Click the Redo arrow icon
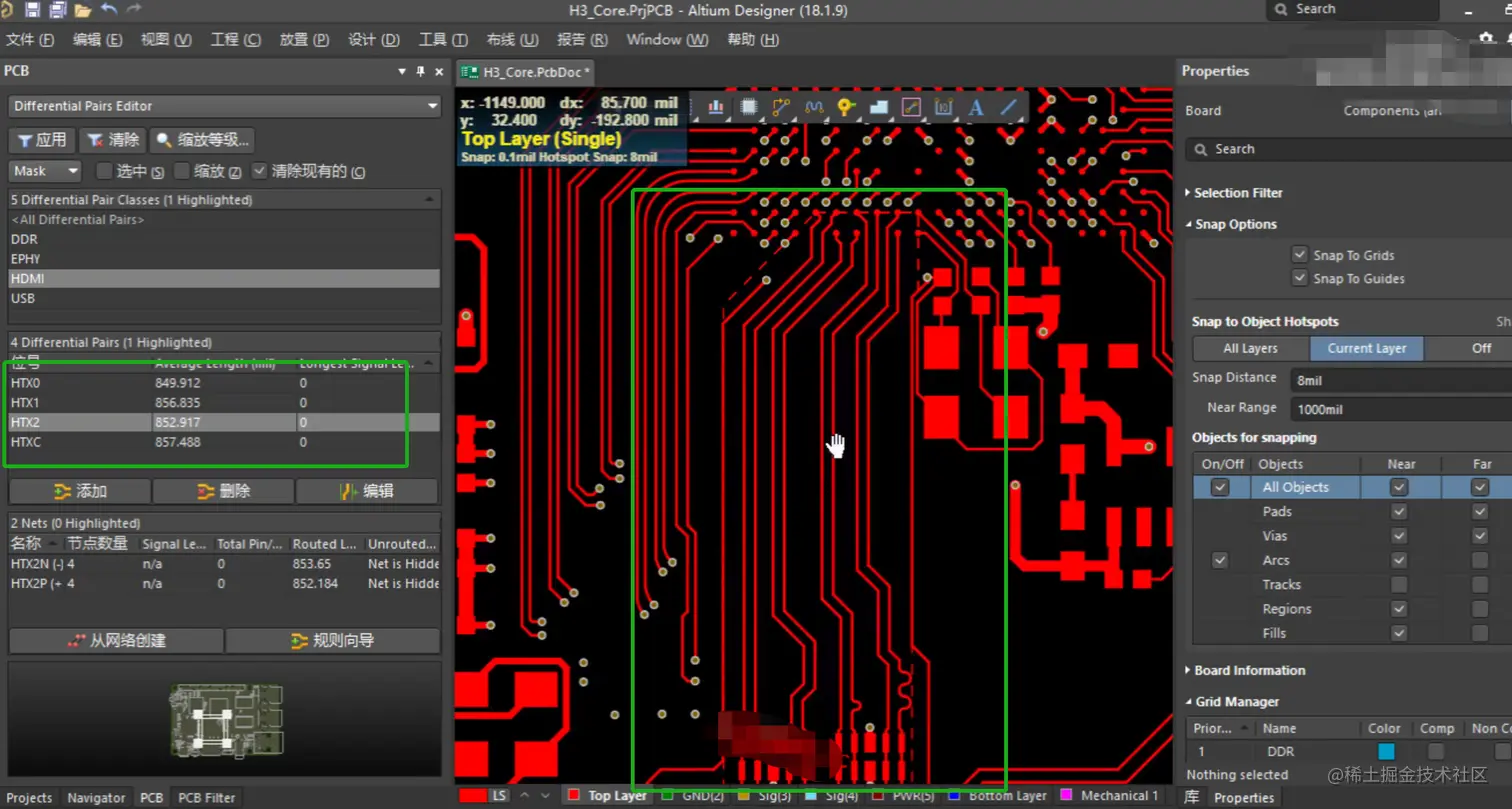 pos(134,10)
